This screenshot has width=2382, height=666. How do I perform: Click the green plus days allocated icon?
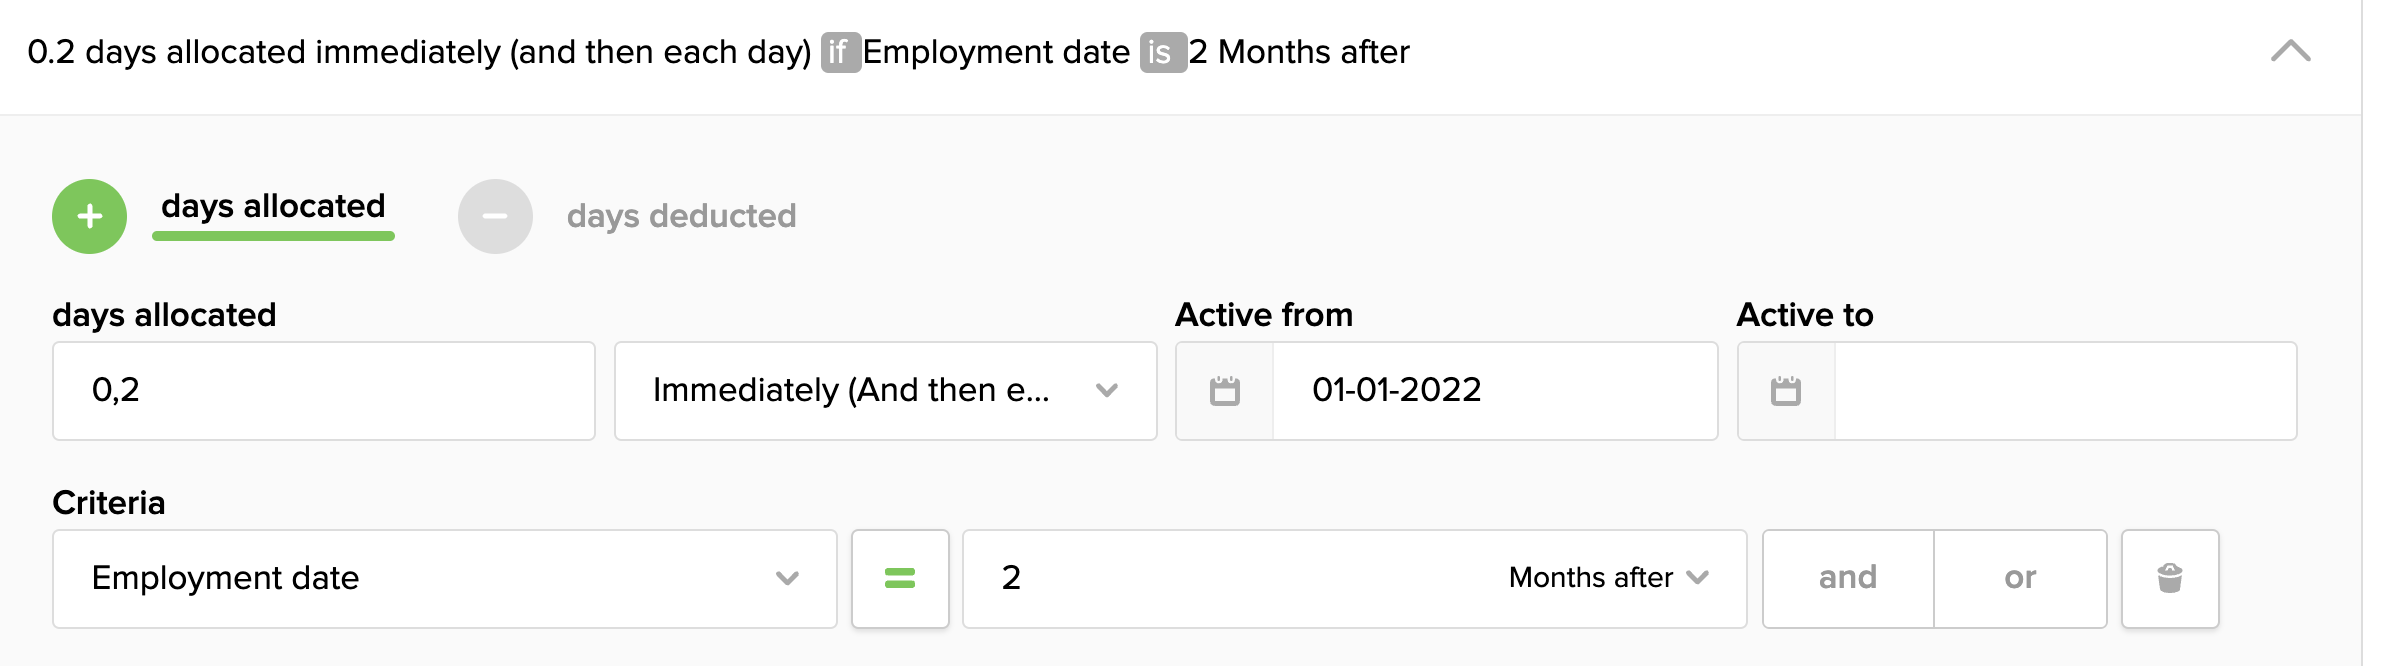(x=89, y=216)
